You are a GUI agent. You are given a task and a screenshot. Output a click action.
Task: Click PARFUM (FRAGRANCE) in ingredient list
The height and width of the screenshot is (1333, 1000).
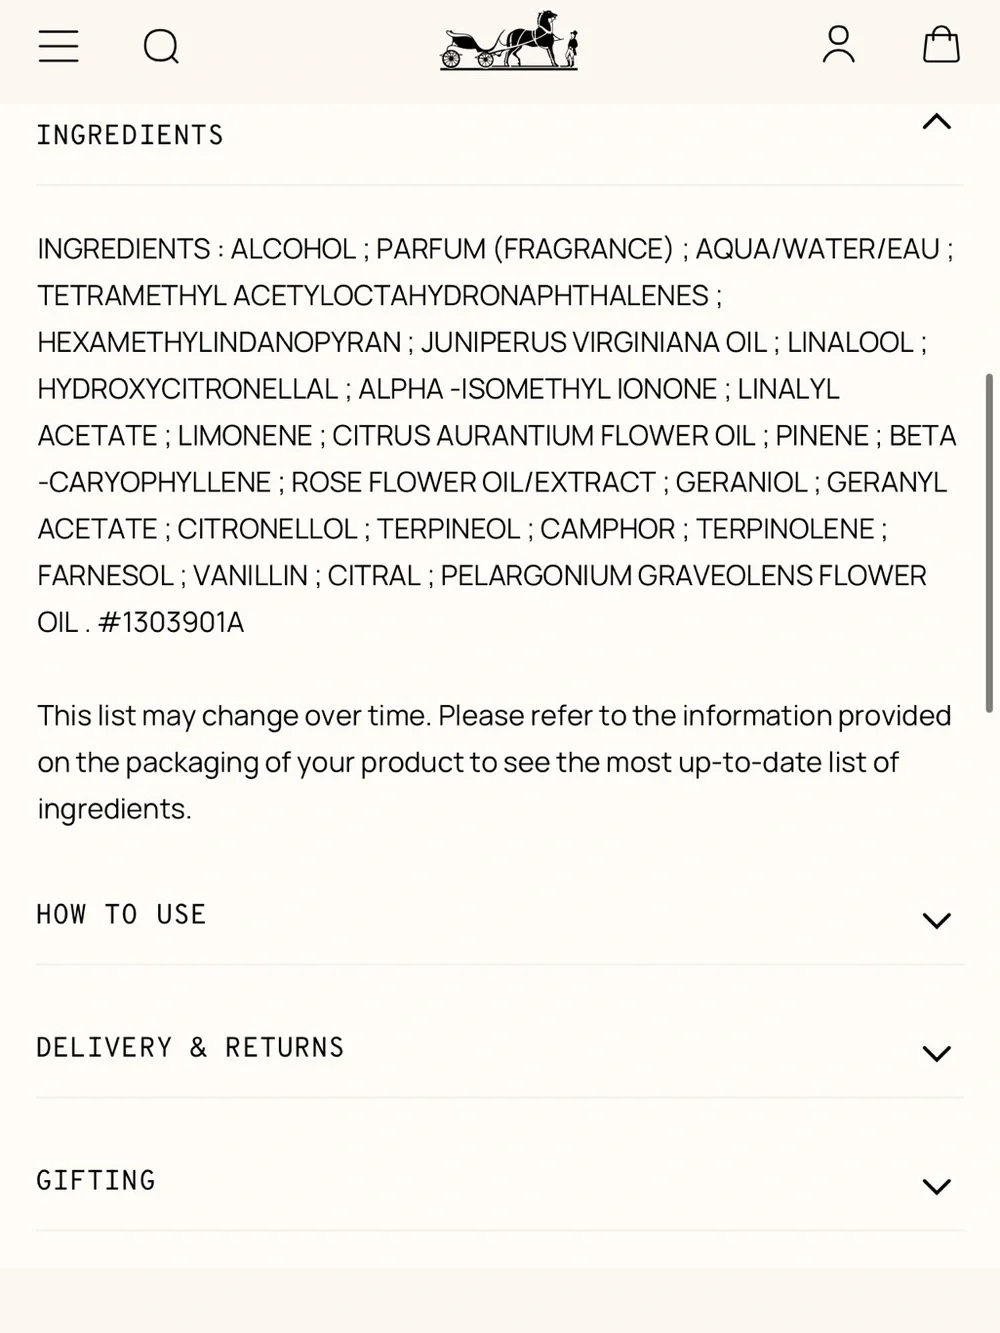[x=525, y=249]
